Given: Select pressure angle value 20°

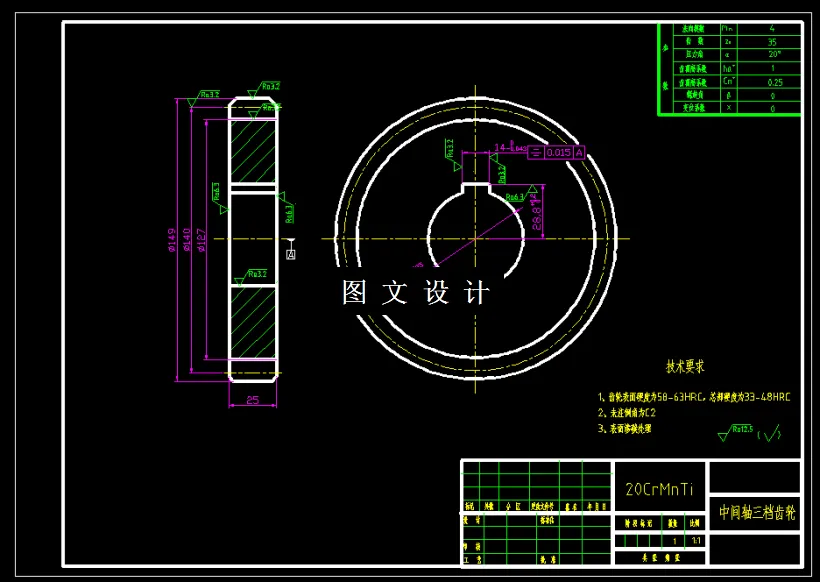Looking at the screenshot, I should pyautogui.click(x=775, y=54).
